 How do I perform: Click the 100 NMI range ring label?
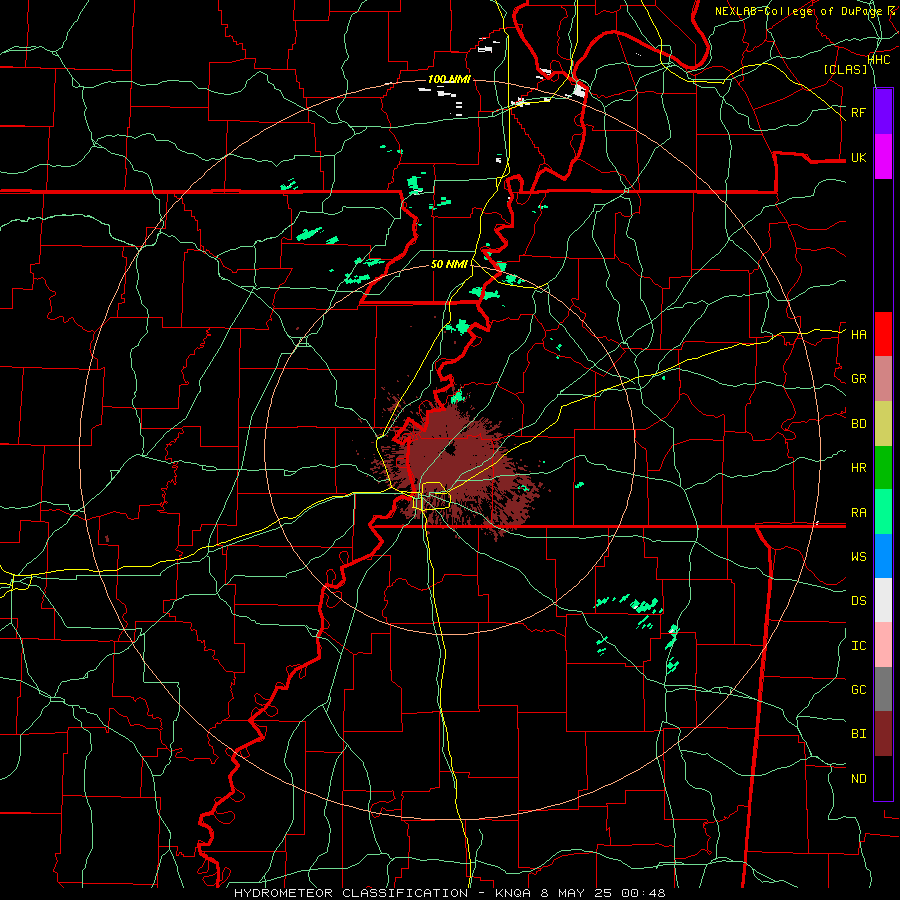click(449, 79)
